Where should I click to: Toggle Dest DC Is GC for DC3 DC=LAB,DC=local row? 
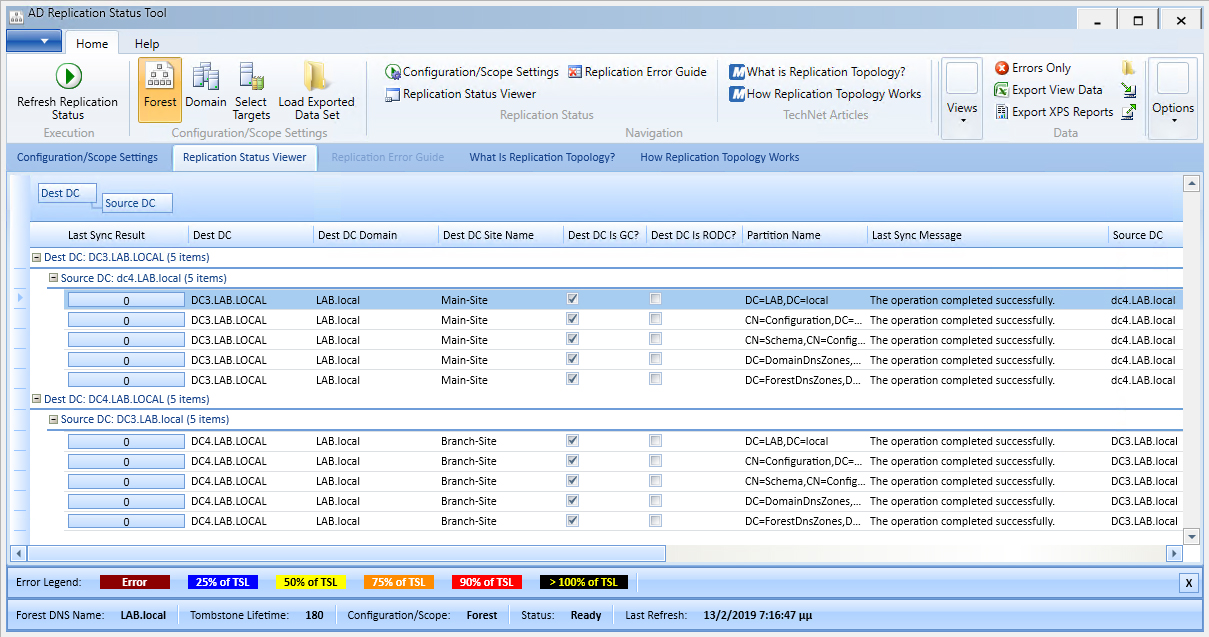(572, 299)
